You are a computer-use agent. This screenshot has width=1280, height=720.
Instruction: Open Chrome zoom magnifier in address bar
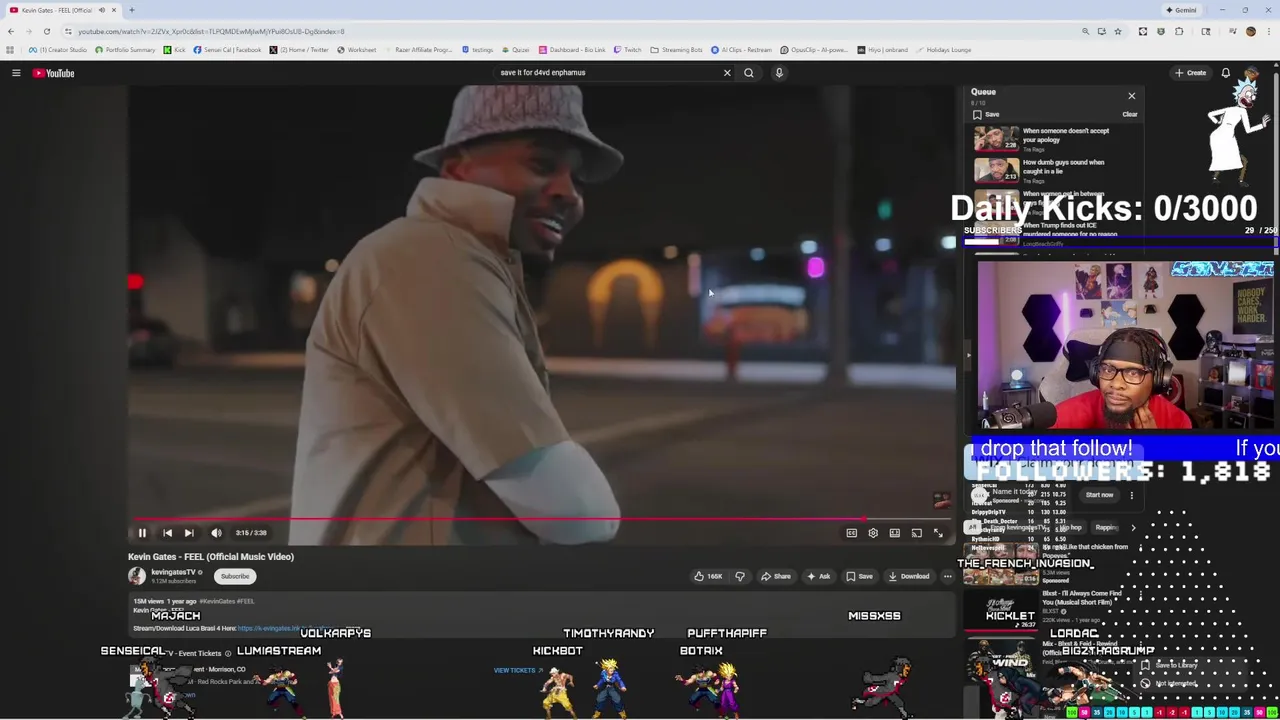pos(1085,31)
